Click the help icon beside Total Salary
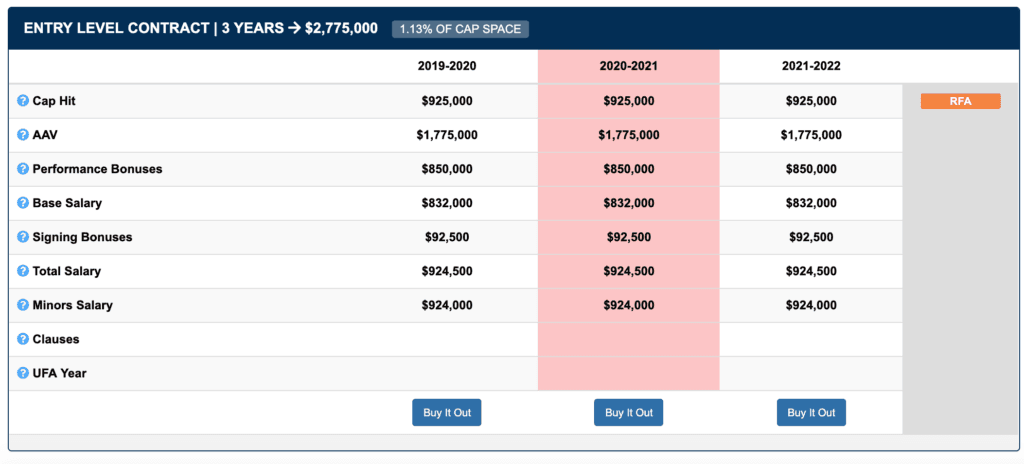 [x=23, y=271]
